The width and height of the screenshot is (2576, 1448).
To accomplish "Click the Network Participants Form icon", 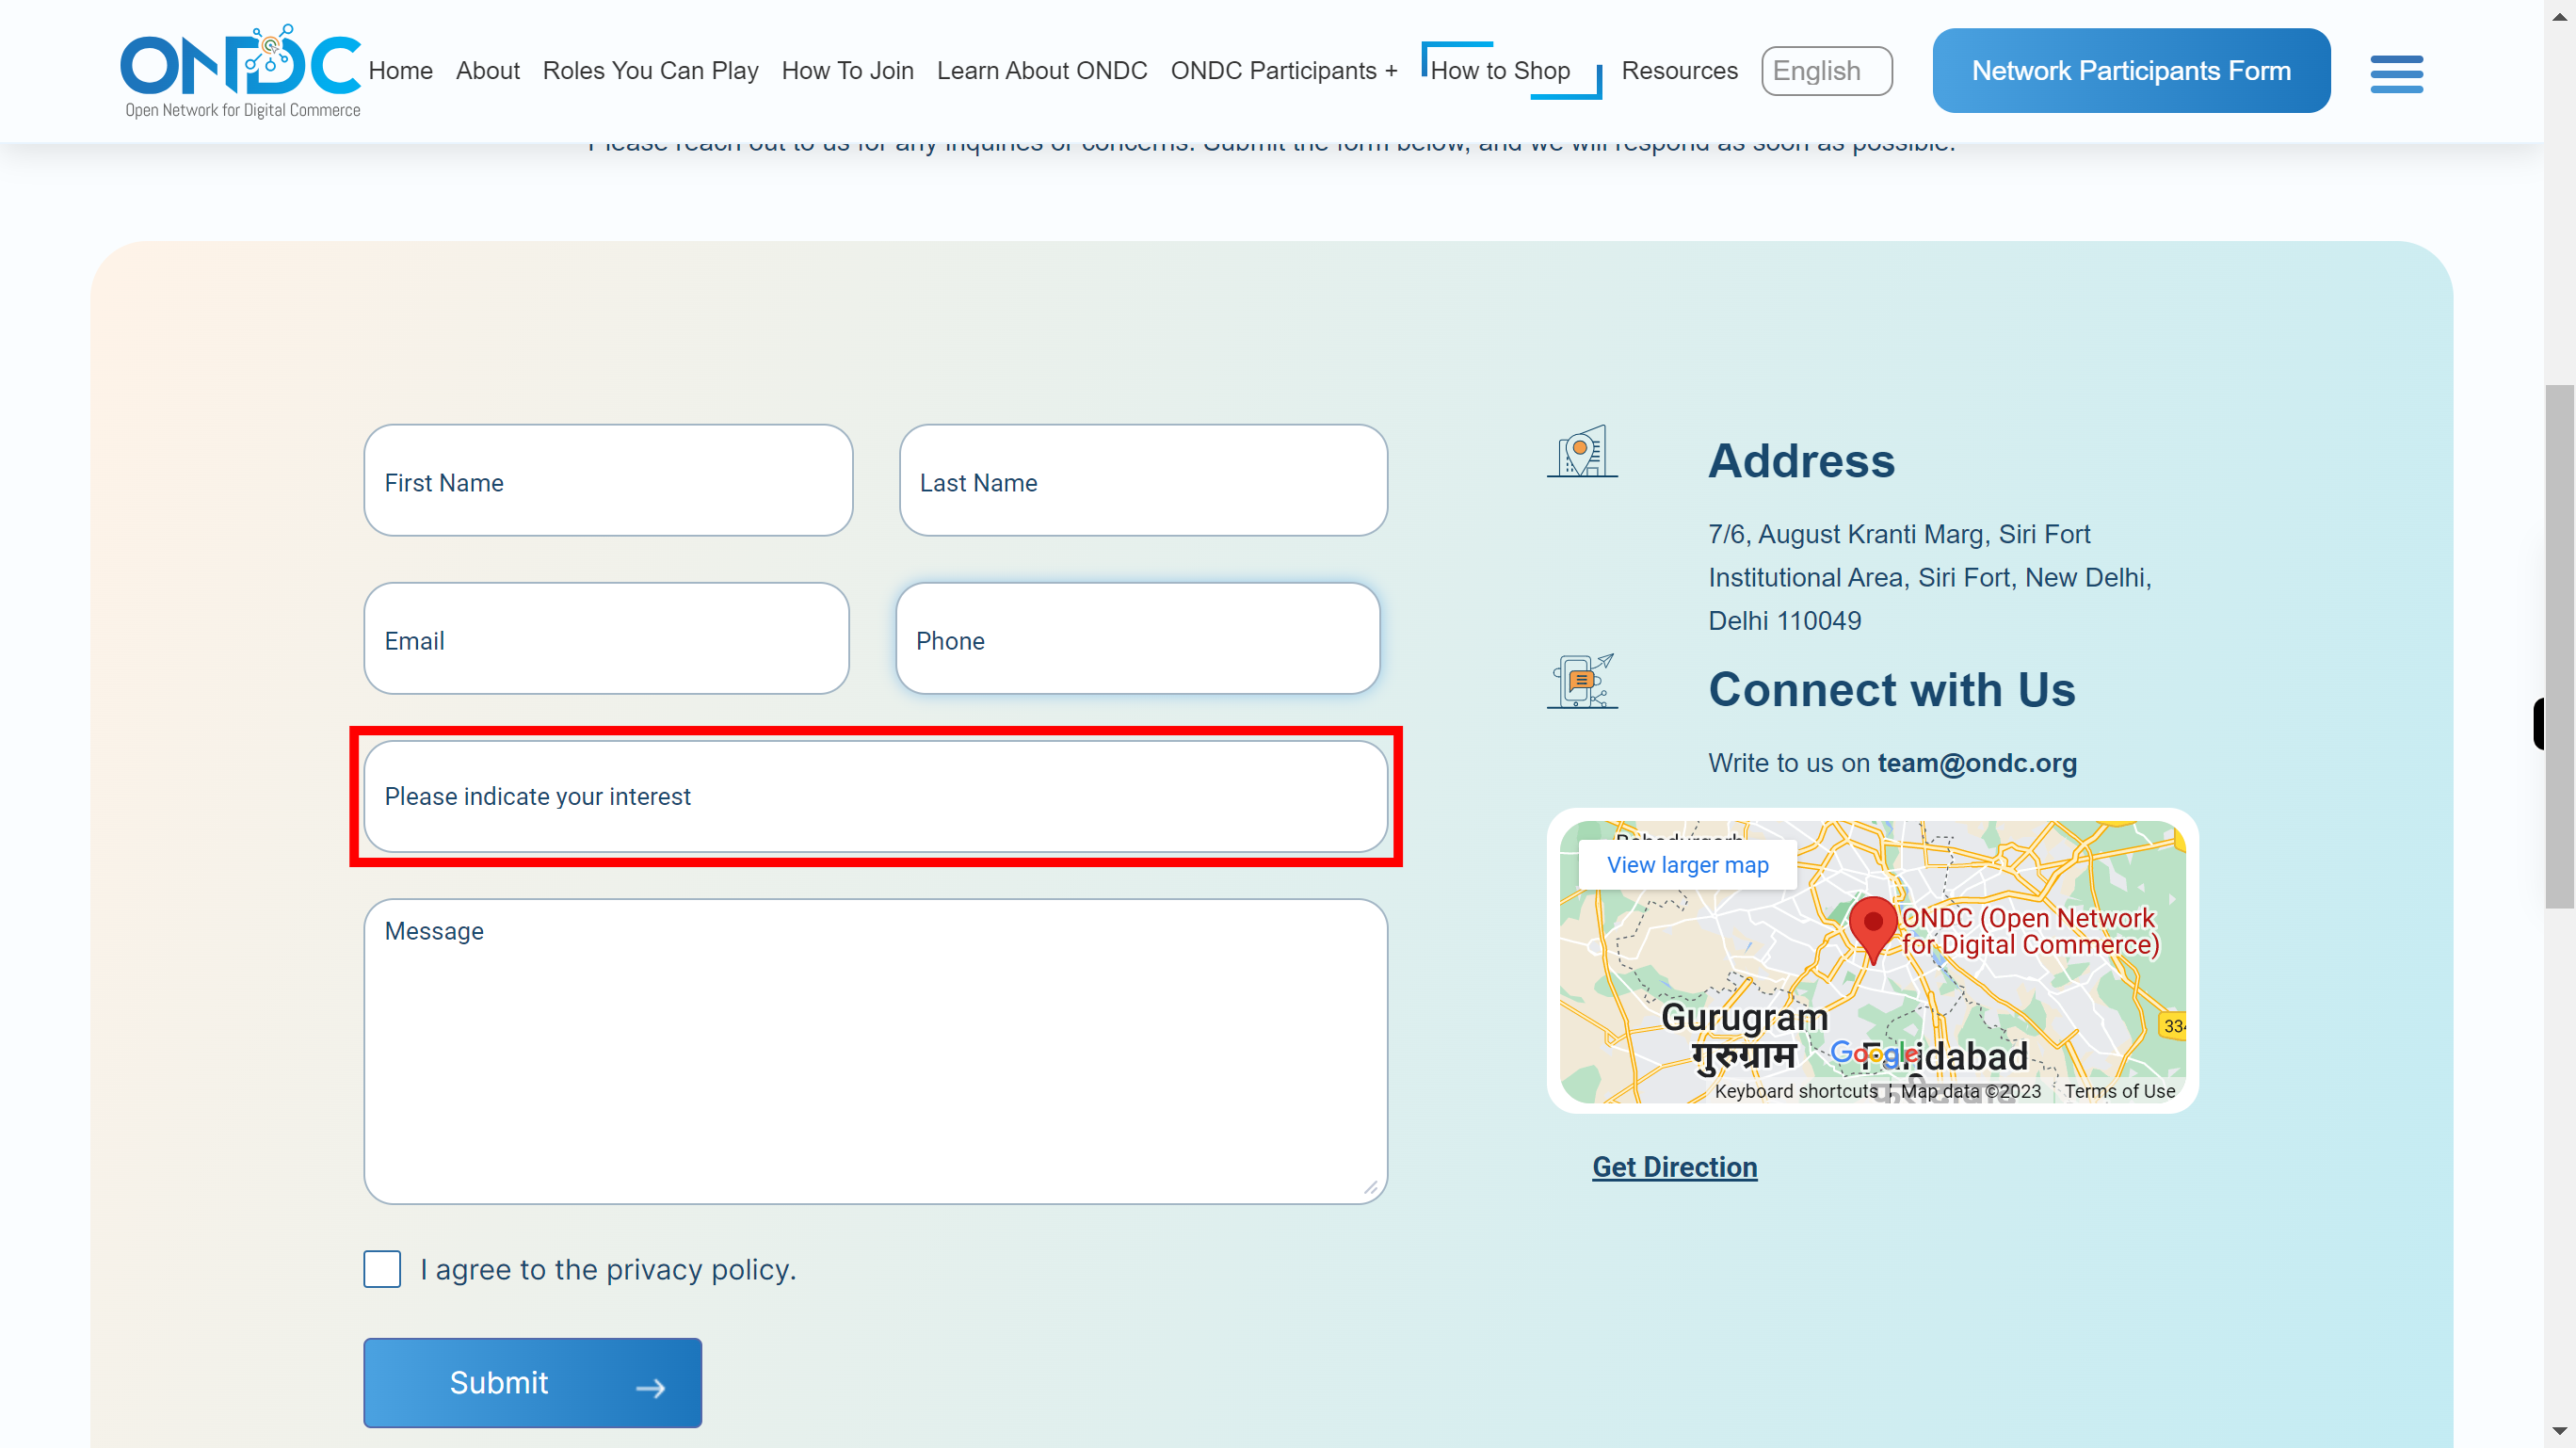I will point(2132,71).
